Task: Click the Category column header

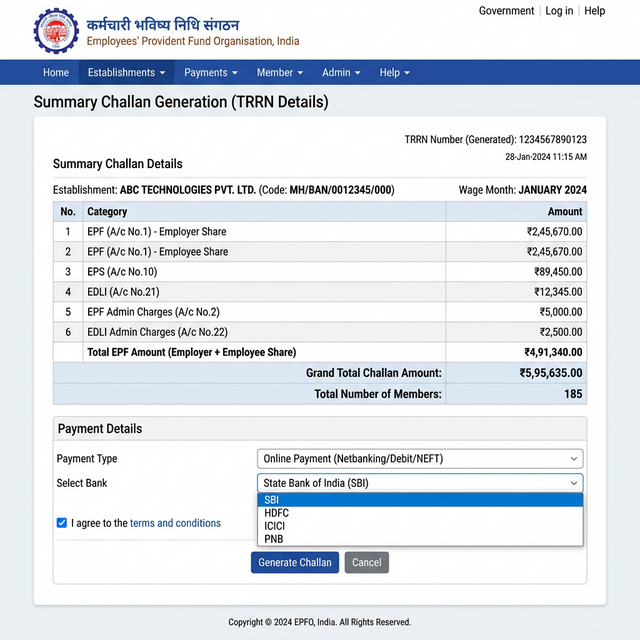Action: pyautogui.click(x=107, y=211)
